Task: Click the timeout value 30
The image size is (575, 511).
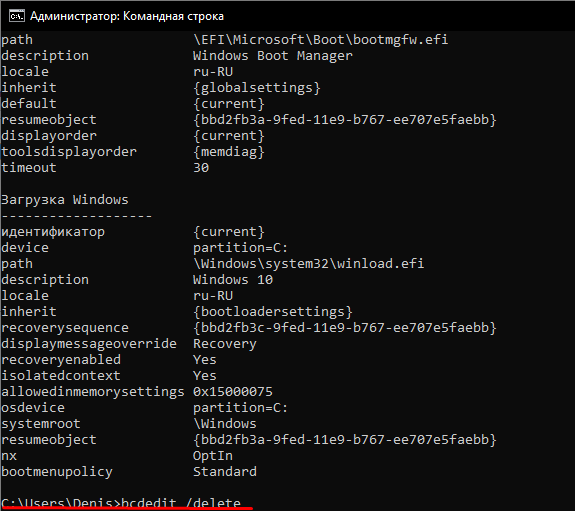Action: [x=201, y=168]
